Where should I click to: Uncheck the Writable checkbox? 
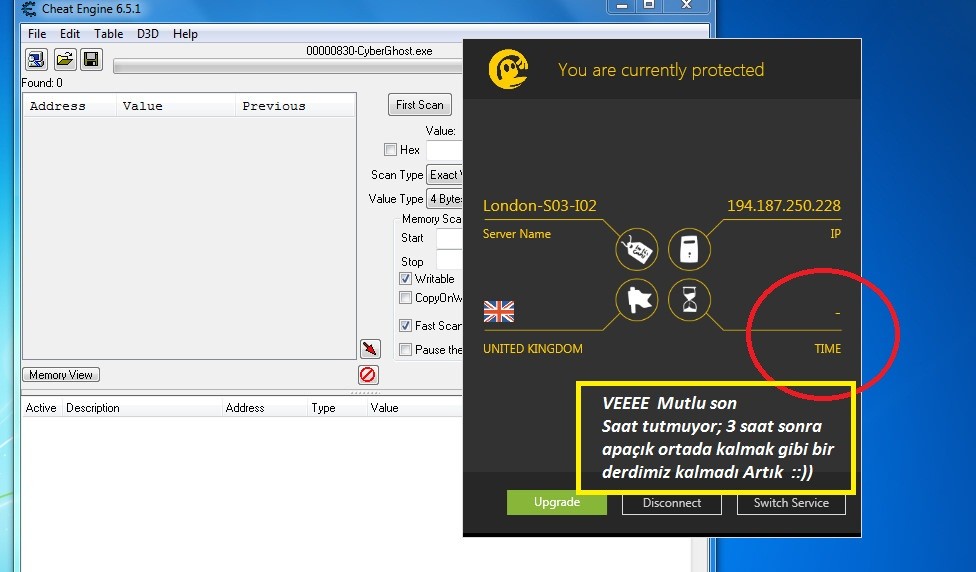tap(405, 278)
